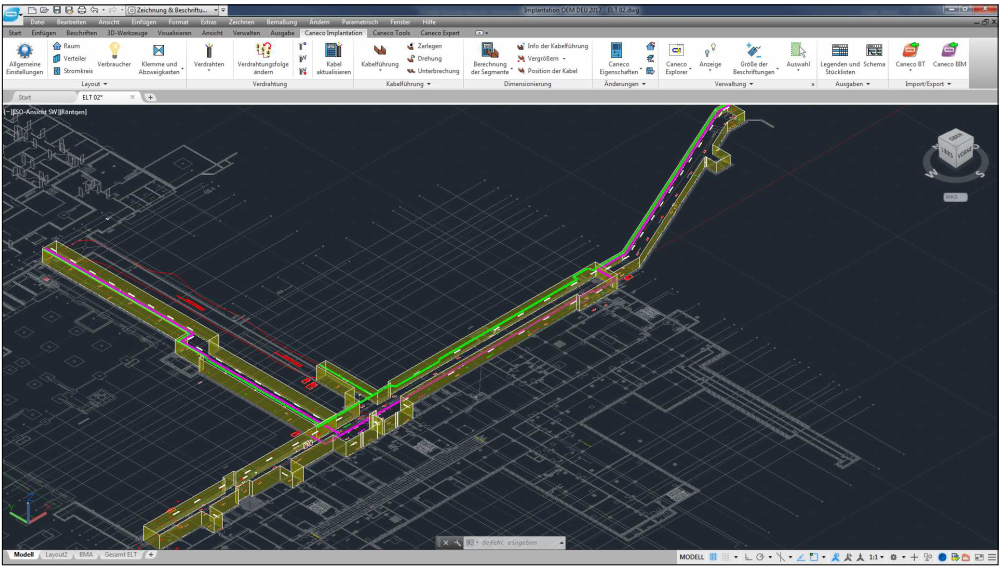
Task: Toggle the grid display in status bar
Action: click(x=713, y=557)
